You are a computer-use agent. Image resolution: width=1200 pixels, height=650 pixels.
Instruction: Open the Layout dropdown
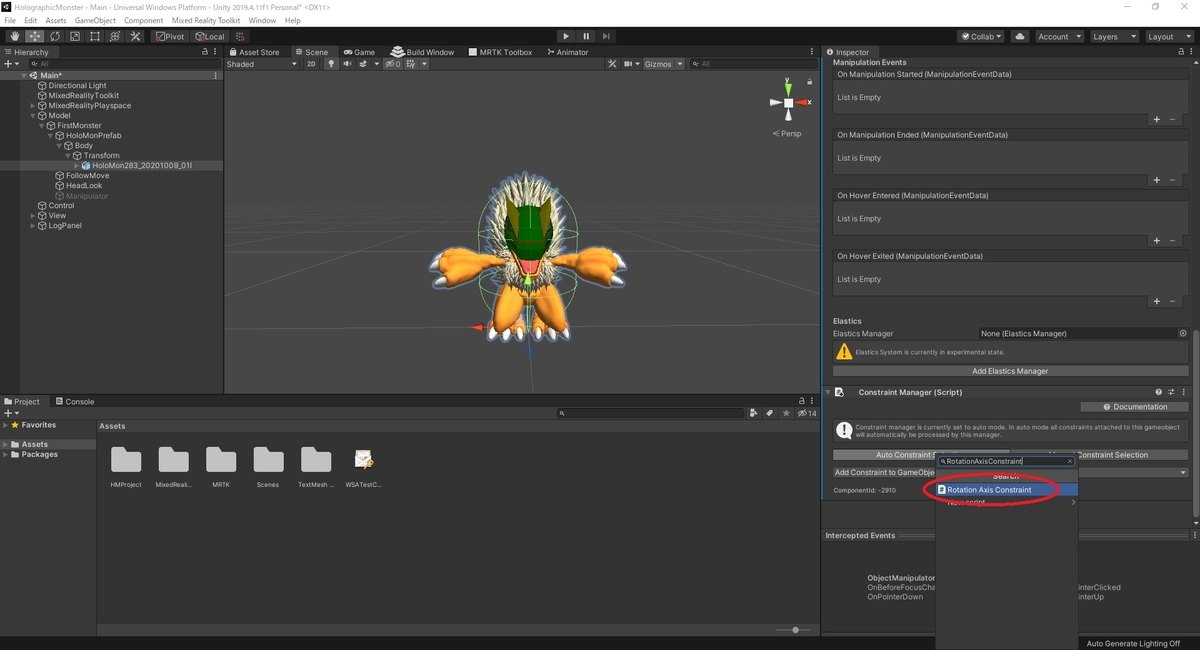point(1169,36)
